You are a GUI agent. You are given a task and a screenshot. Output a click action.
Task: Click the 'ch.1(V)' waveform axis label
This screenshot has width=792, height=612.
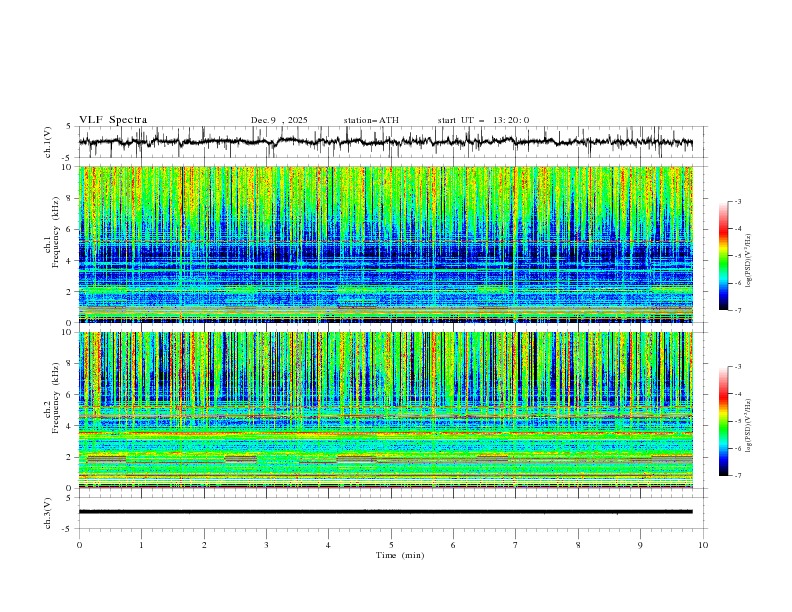click(x=48, y=142)
